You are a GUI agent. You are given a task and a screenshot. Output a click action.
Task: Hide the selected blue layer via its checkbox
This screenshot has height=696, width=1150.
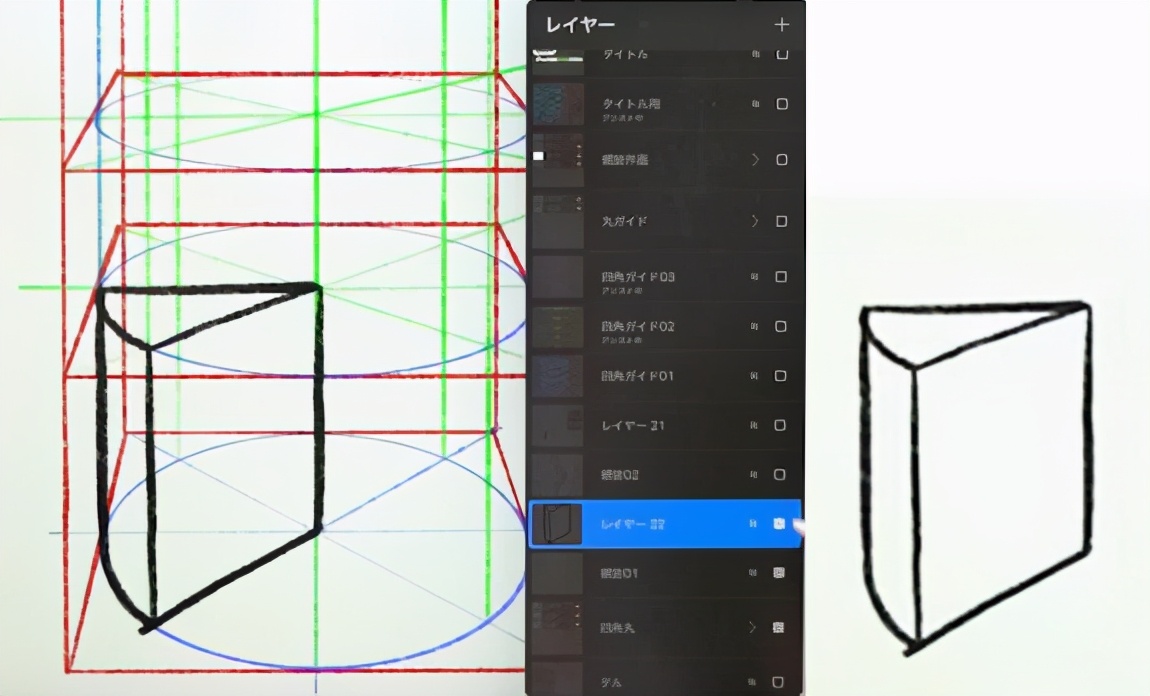pyautogui.click(x=781, y=524)
